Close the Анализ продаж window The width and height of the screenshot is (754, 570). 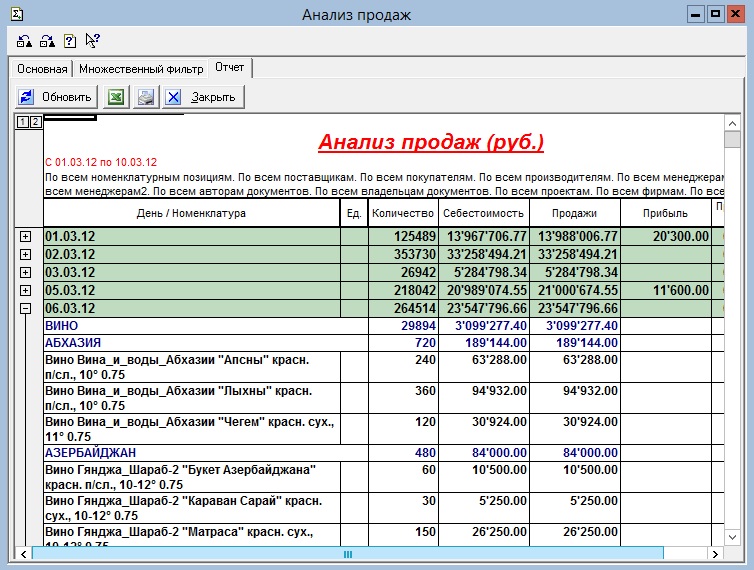[x=736, y=14]
